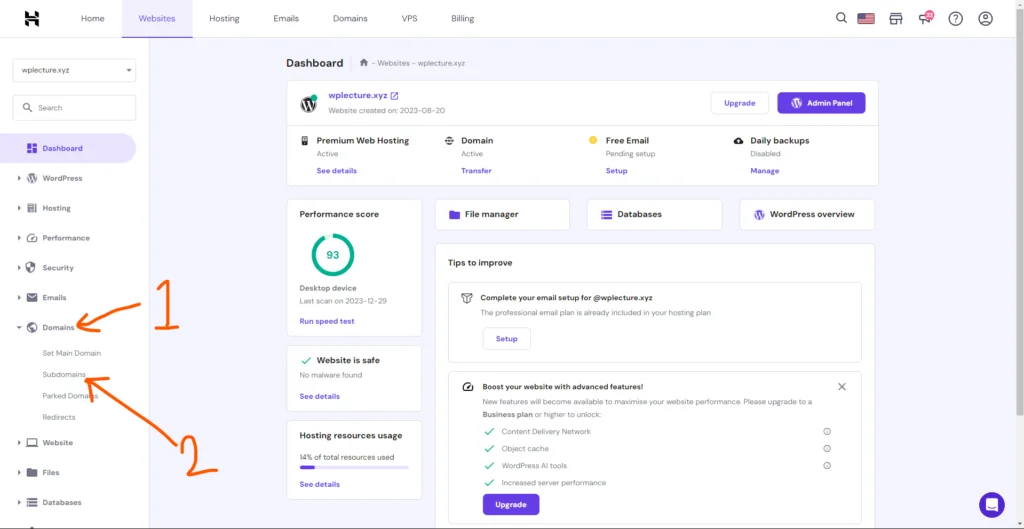The image size is (1024, 529).
Task: Expand the Files sidebar section
Action: click(x=19, y=472)
